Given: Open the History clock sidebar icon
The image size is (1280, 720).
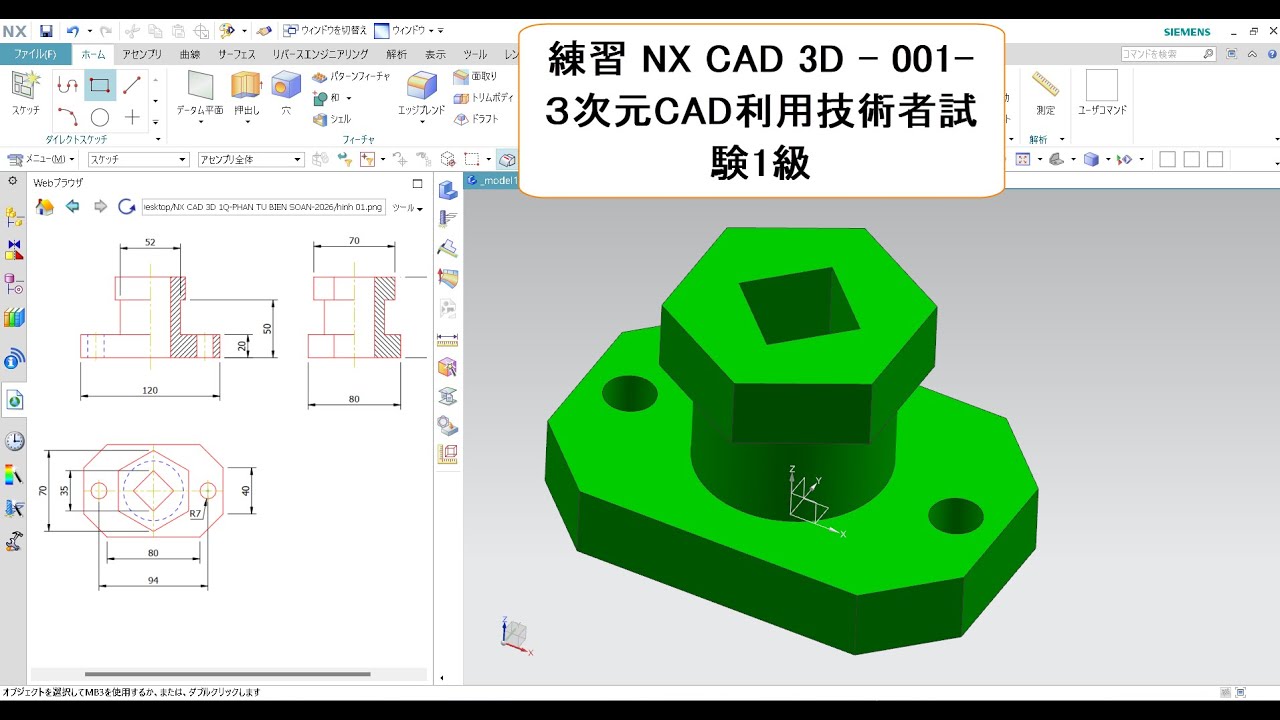Looking at the screenshot, I should pos(14,441).
